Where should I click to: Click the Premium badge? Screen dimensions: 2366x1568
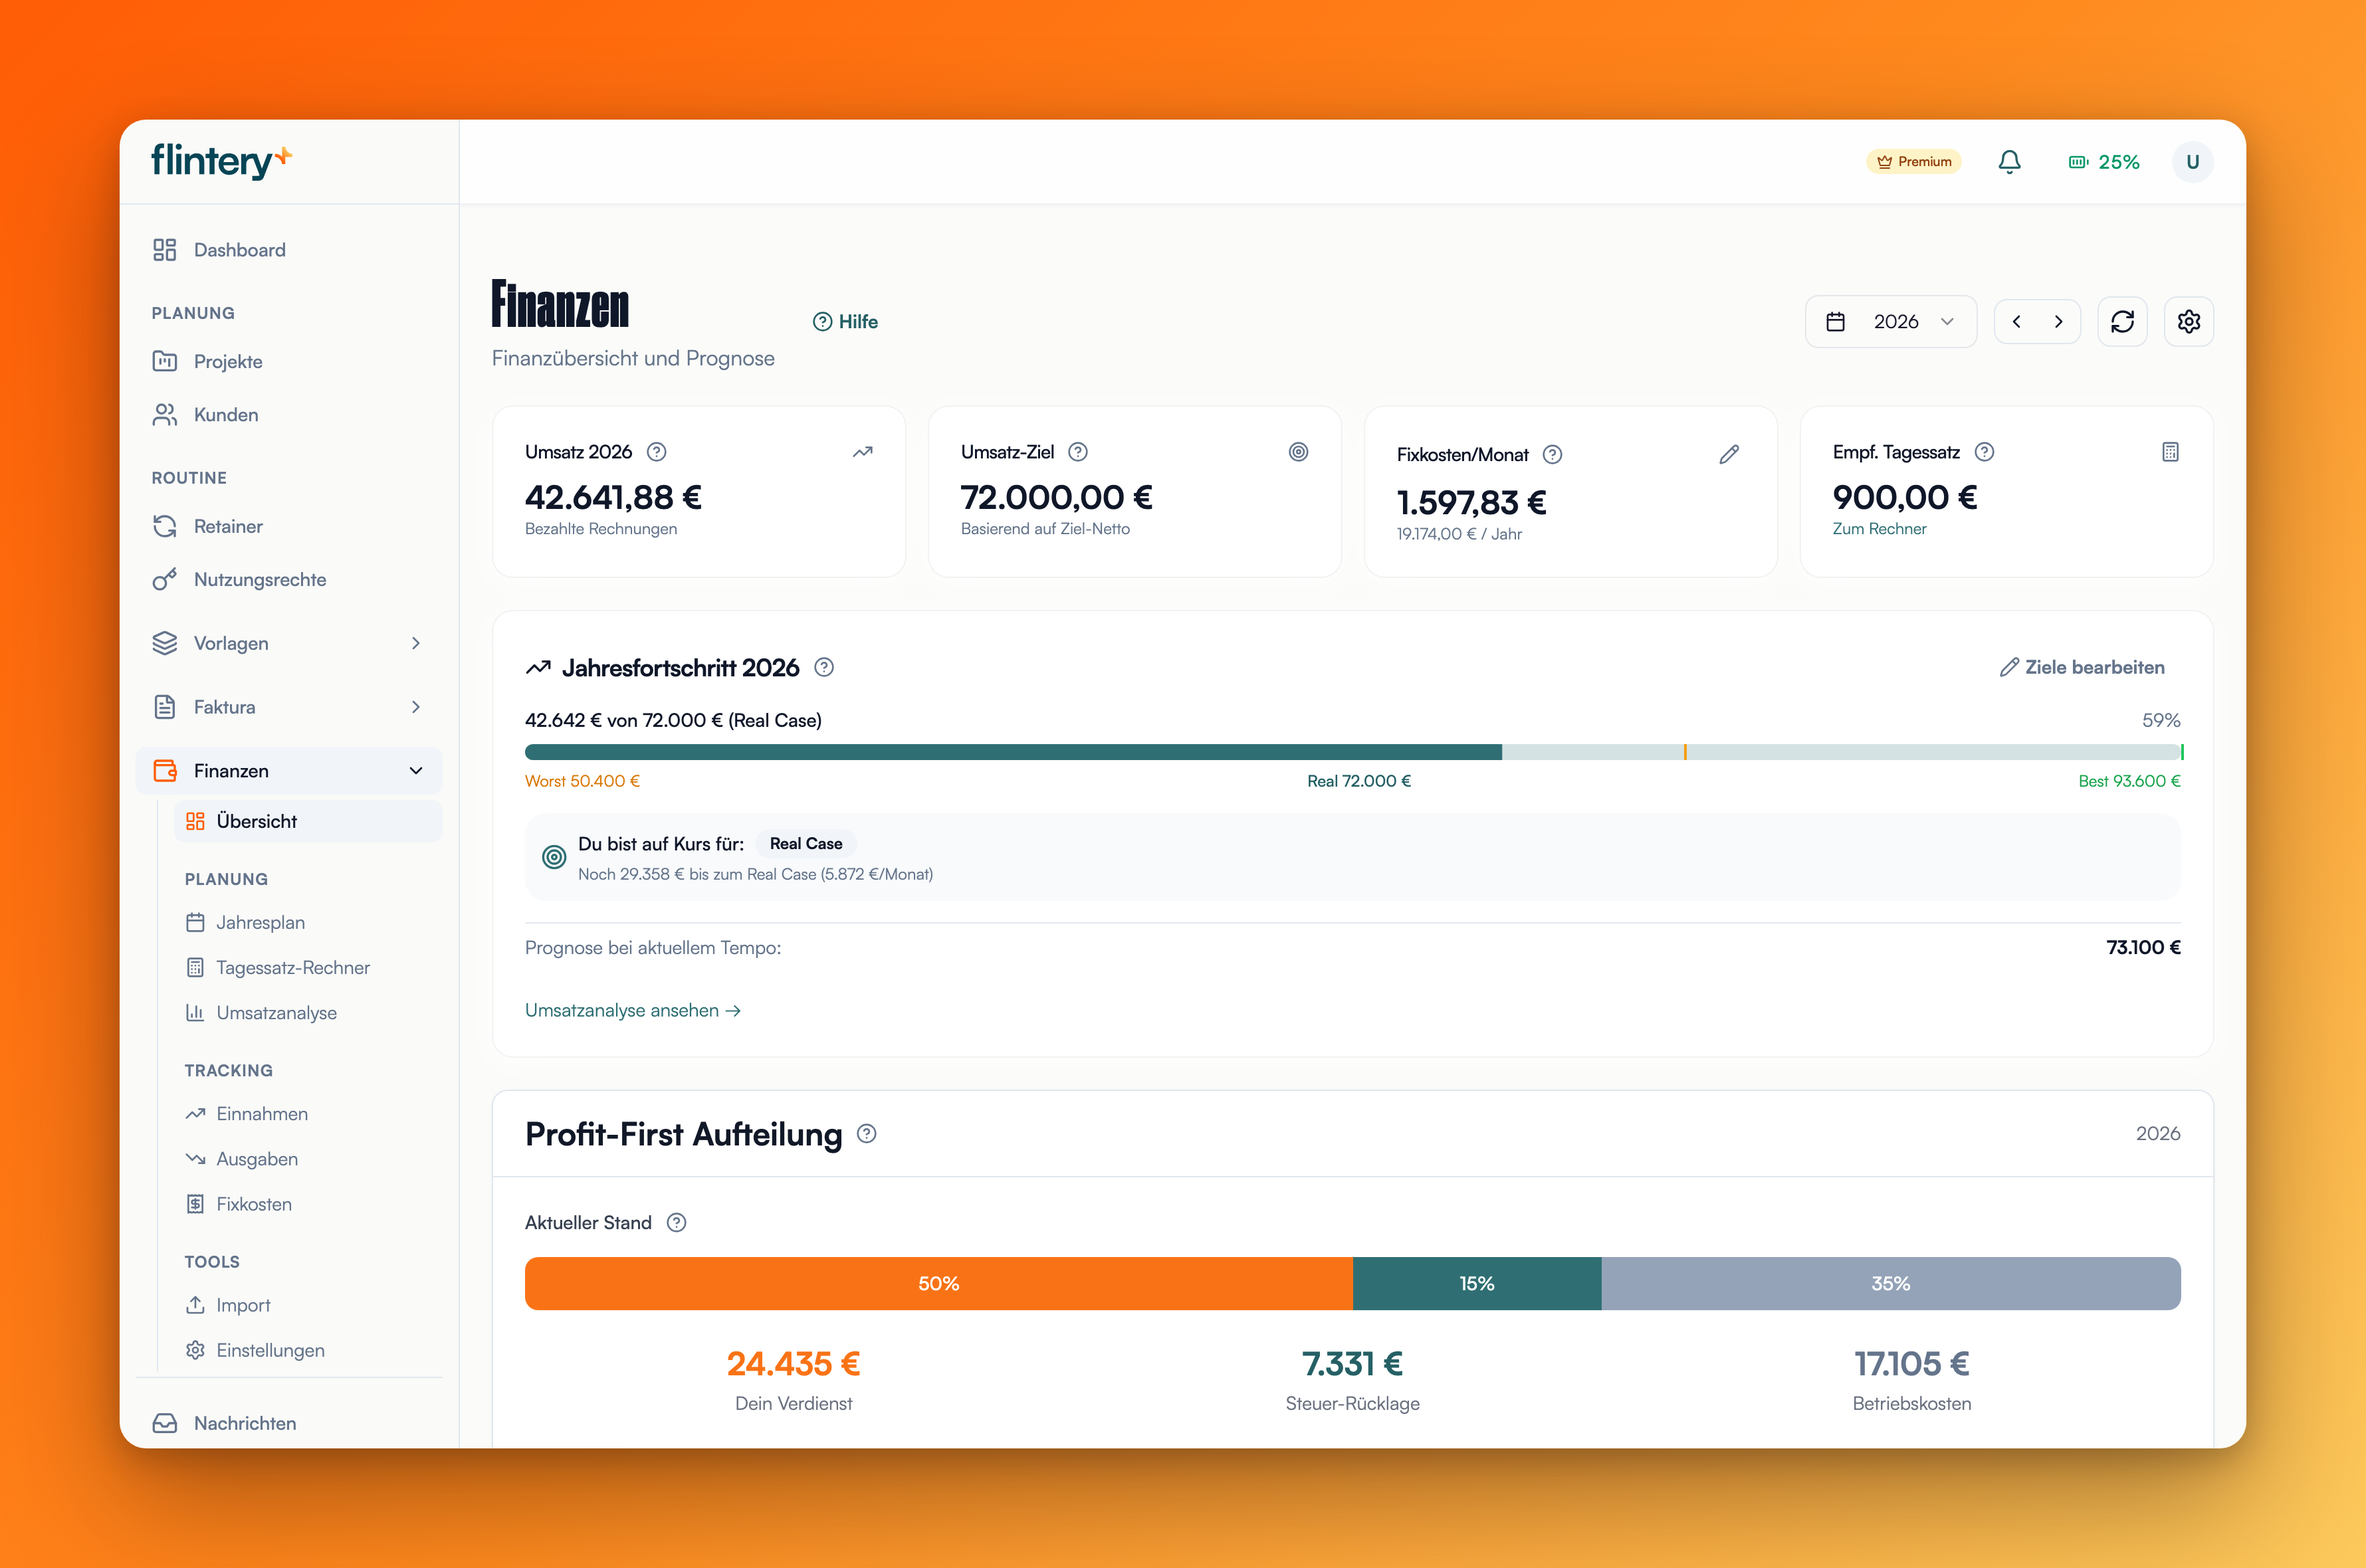(1913, 162)
